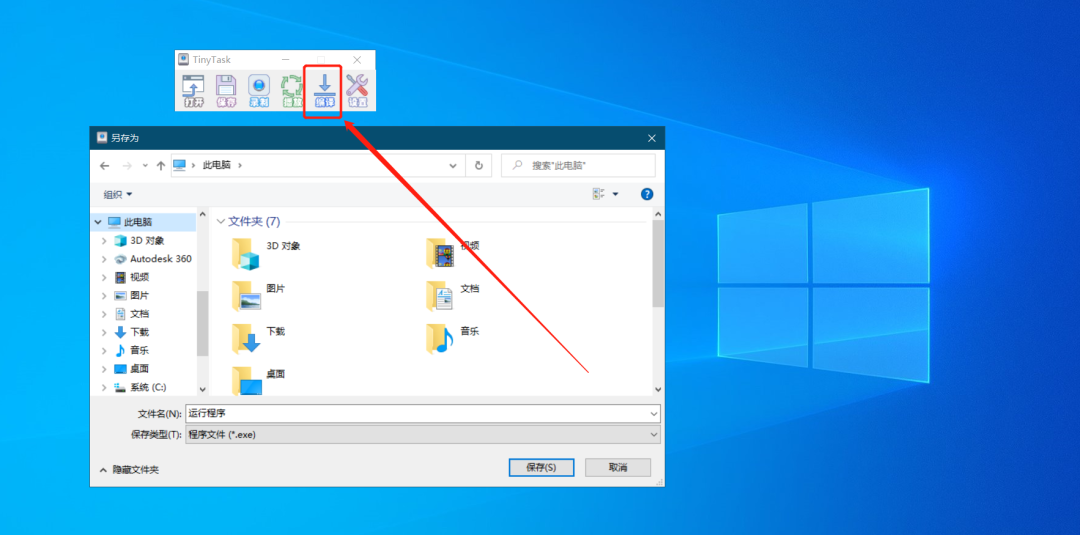This screenshot has width=1080, height=535.
Task: Click 此电脑 in the address bar breadcrumb
Action: [x=217, y=166]
